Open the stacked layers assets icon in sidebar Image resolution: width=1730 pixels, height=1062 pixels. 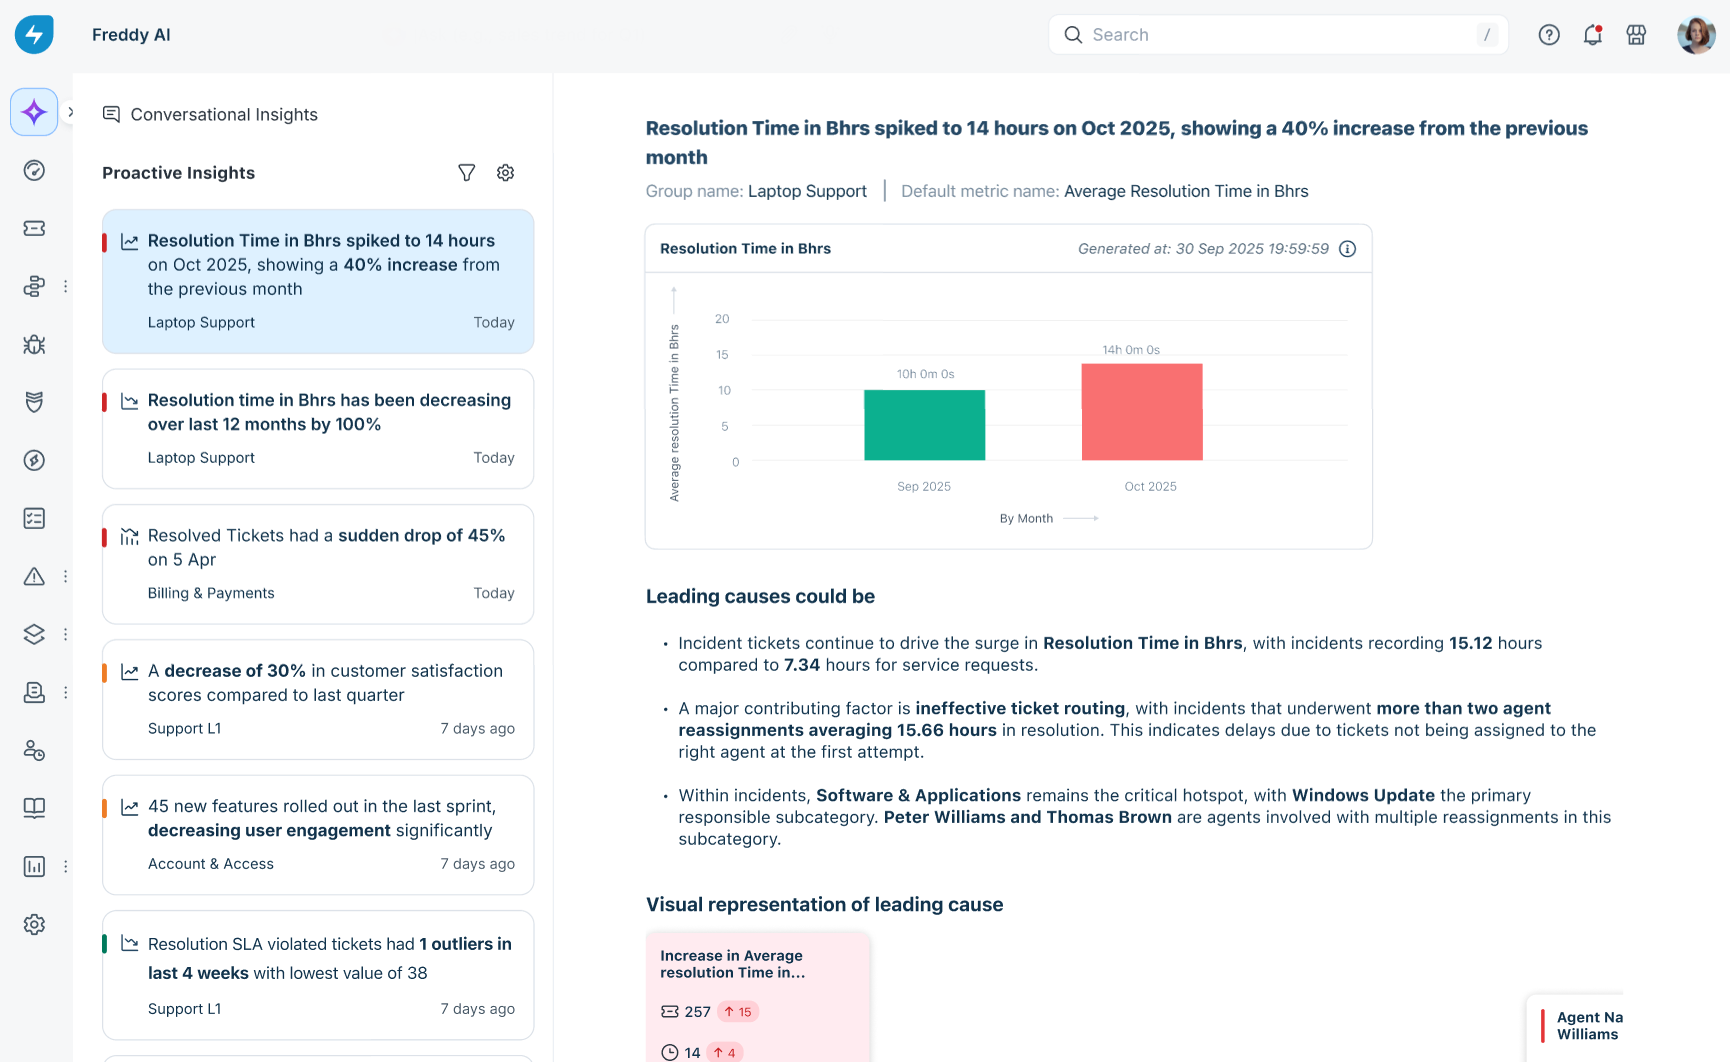pyautogui.click(x=34, y=634)
